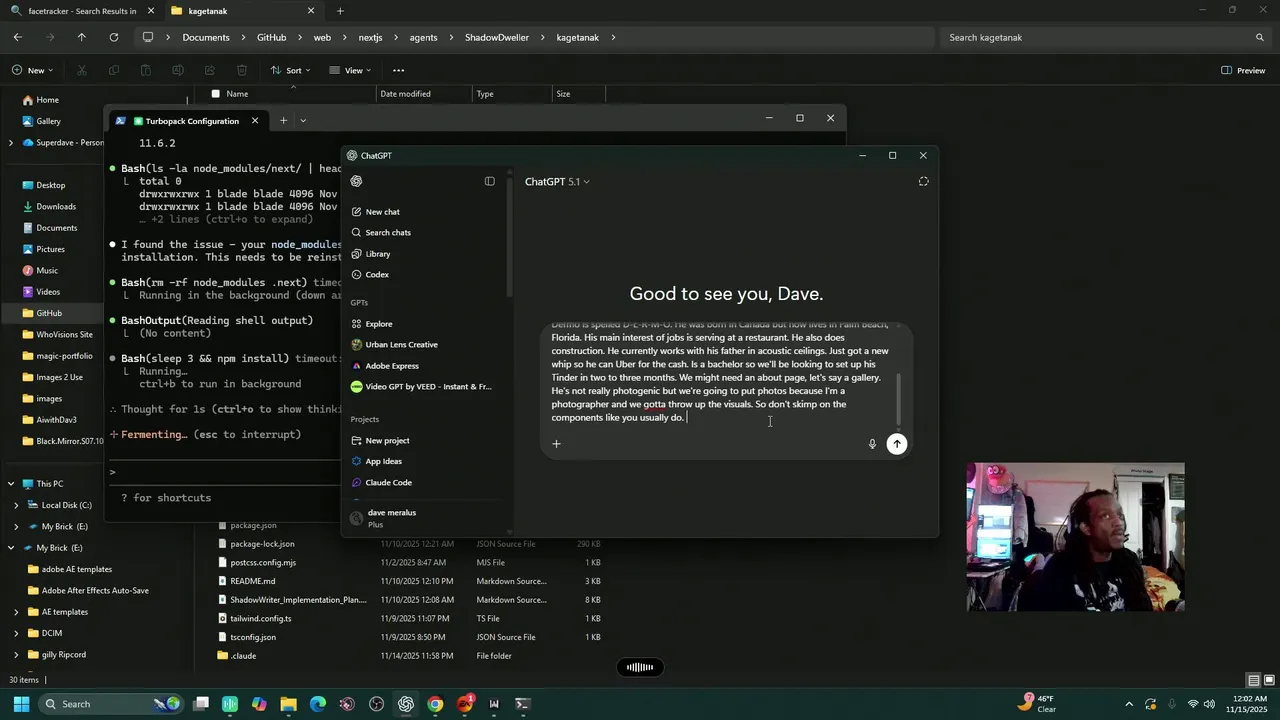Image resolution: width=1280 pixels, height=720 pixels.
Task: Select the package-lock.json file
Action: (262, 544)
